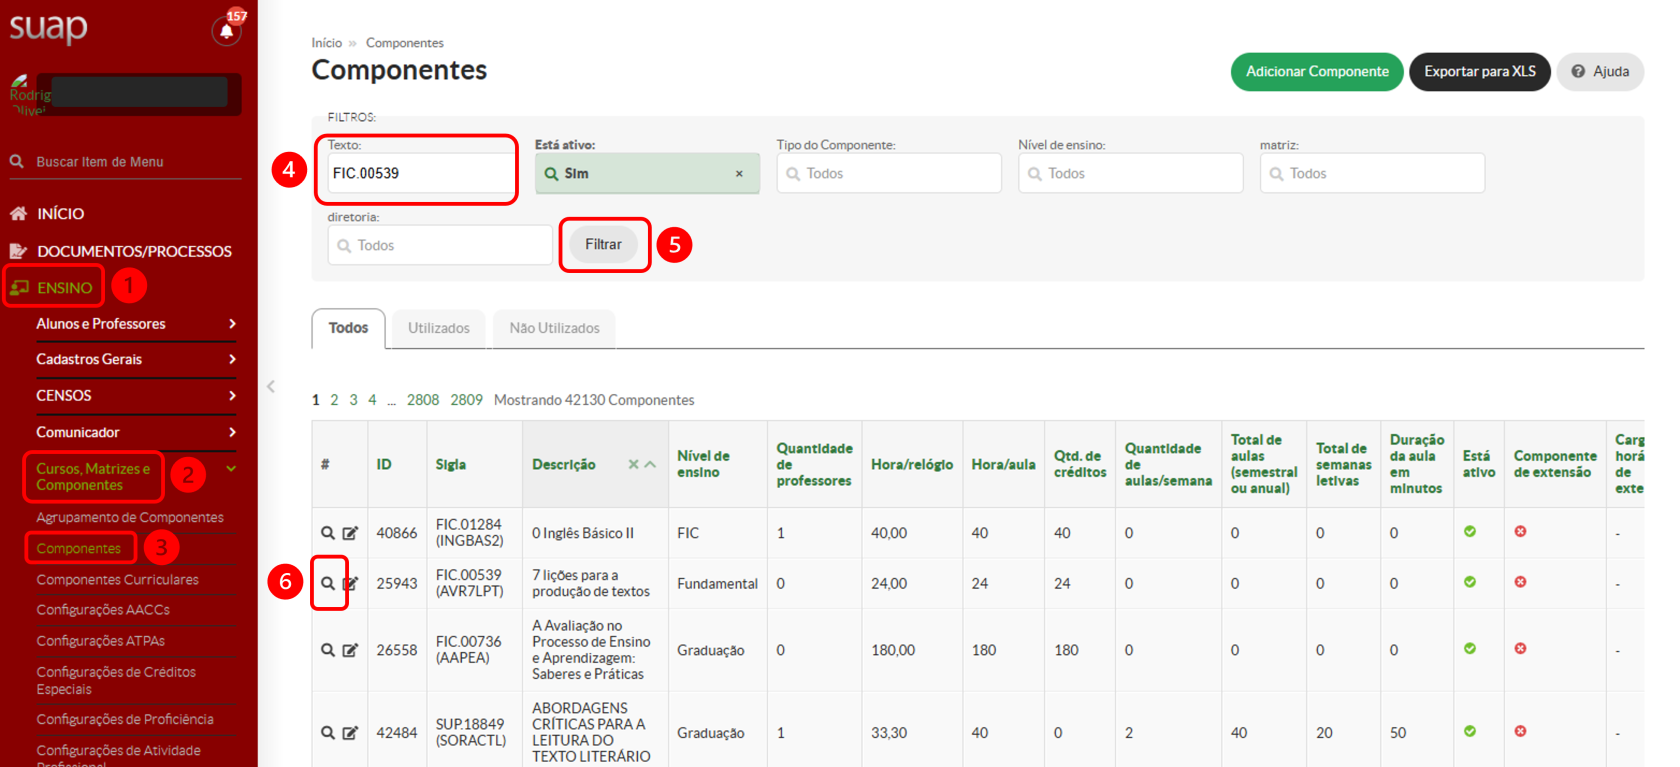Open Configurações AACCs menu item
Image resolution: width=1680 pixels, height=767 pixels.
pos(103,609)
